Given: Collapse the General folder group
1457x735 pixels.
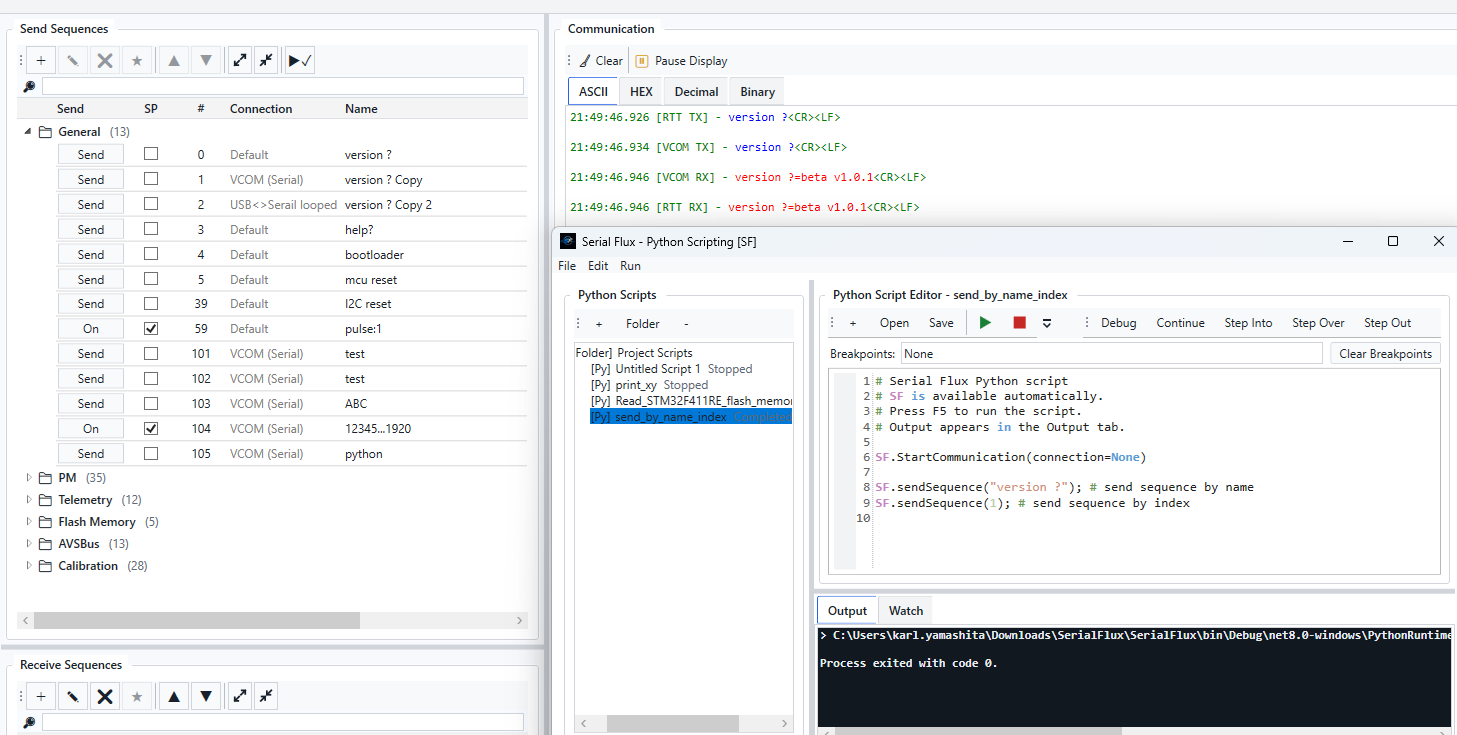Looking at the screenshot, I should coord(27,132).
